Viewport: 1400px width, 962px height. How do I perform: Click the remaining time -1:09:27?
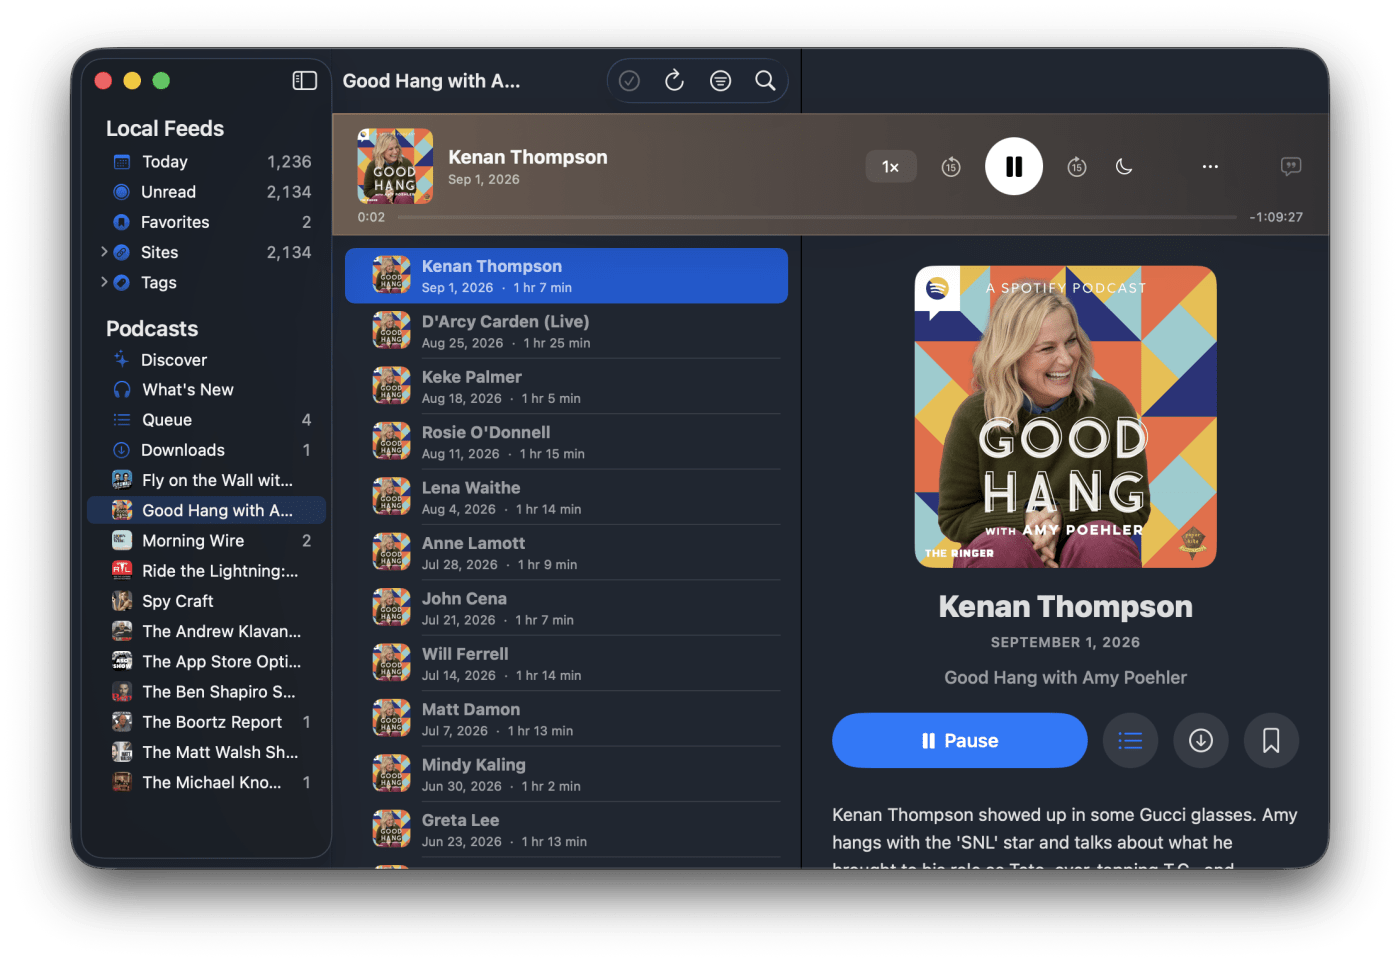(1275, 217)
